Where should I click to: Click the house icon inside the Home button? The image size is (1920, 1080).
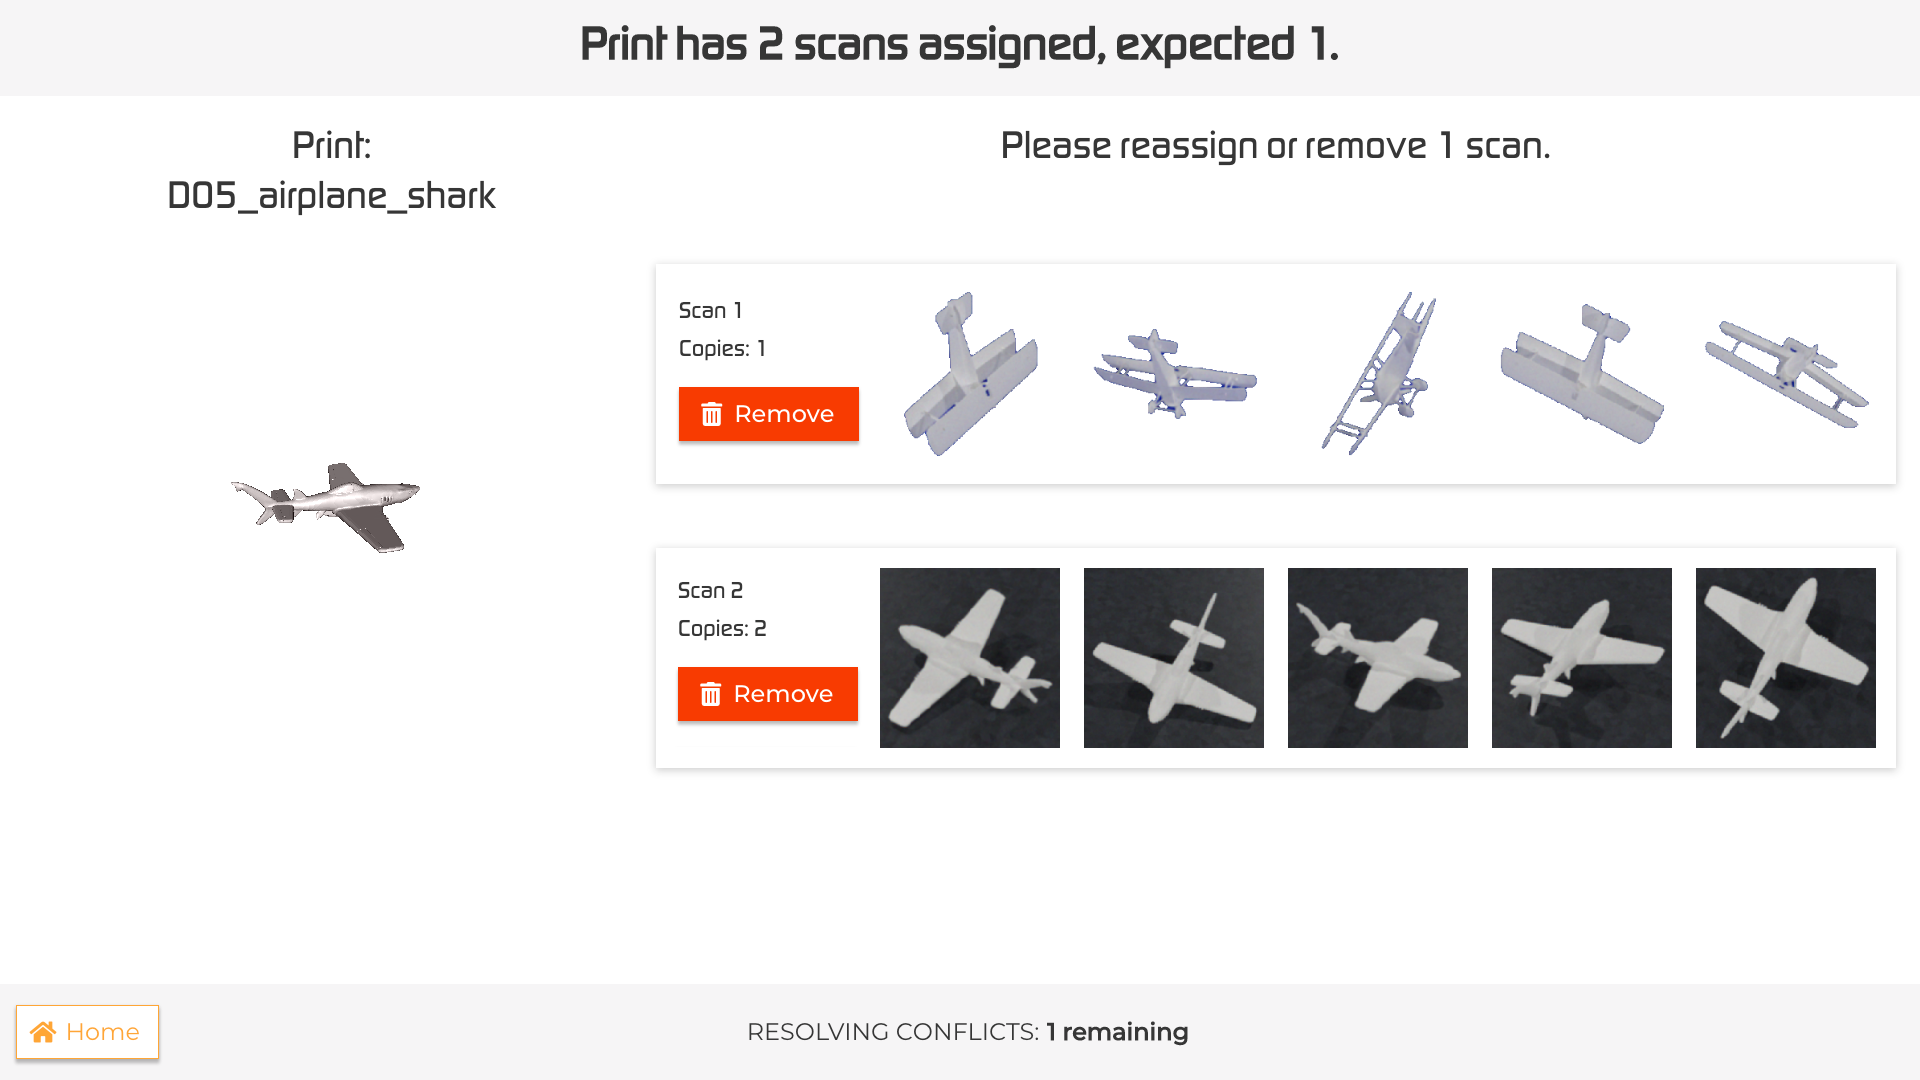[x=44, y=1031]
